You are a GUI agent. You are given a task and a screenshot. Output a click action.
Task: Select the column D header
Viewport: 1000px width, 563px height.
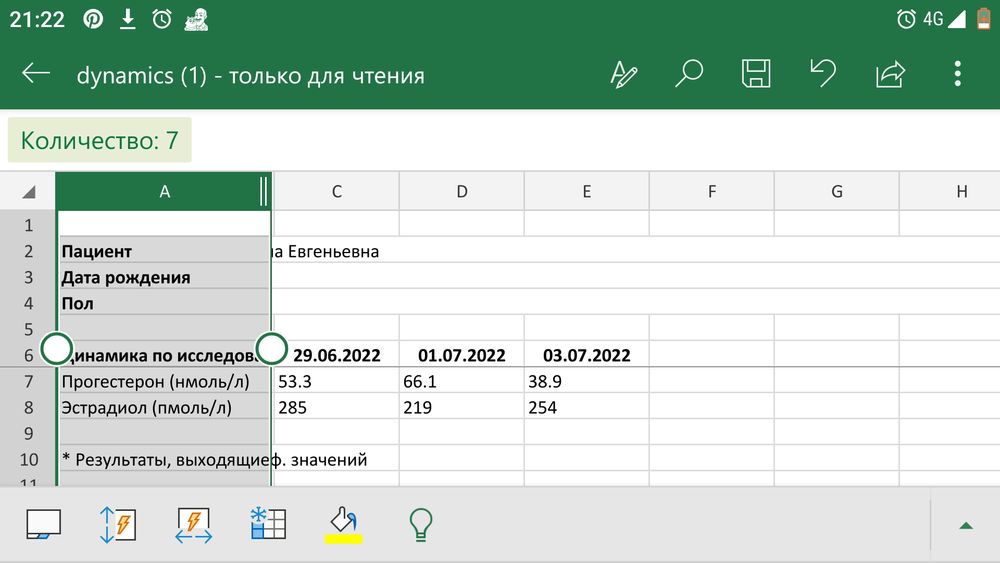coord(462,191)
